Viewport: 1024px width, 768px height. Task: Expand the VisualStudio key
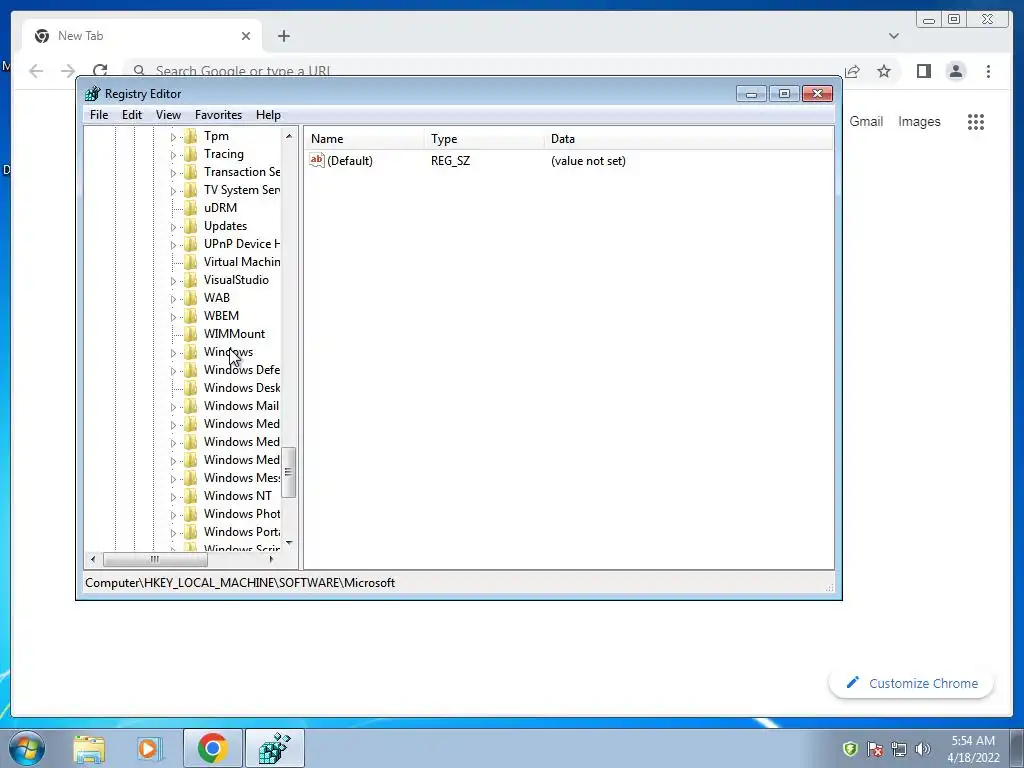click(x=173, y=281)
